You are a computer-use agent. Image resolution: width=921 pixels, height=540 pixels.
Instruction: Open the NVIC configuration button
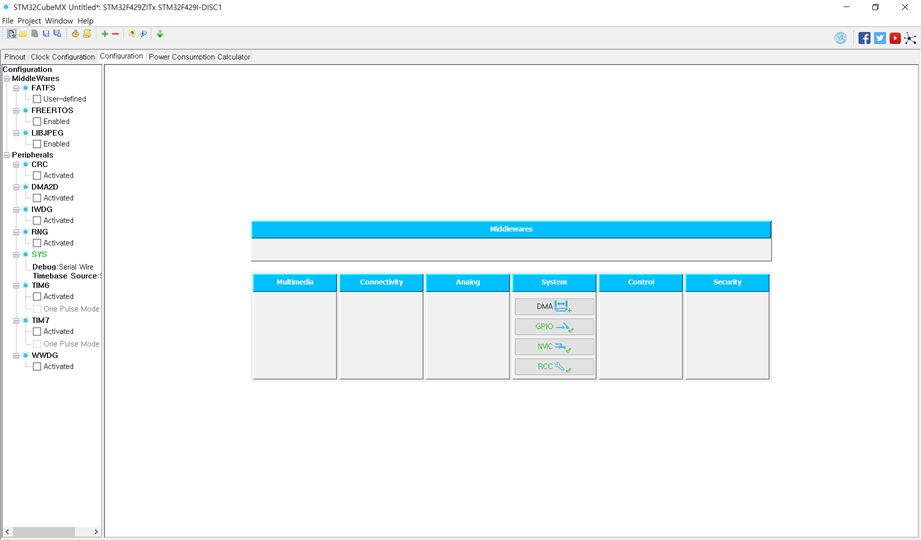pos(554,347)
